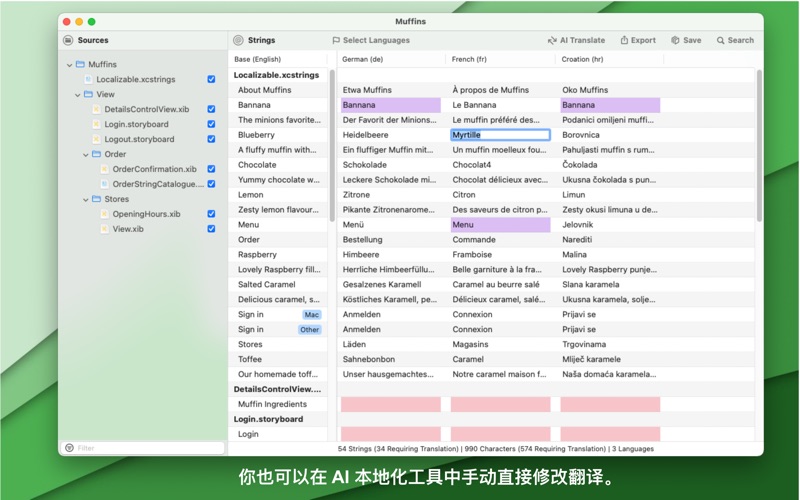Toggle the Logout.storyboard checkbox
The height and width of the screenshot is (500, 800).
(x=211, y=139)
